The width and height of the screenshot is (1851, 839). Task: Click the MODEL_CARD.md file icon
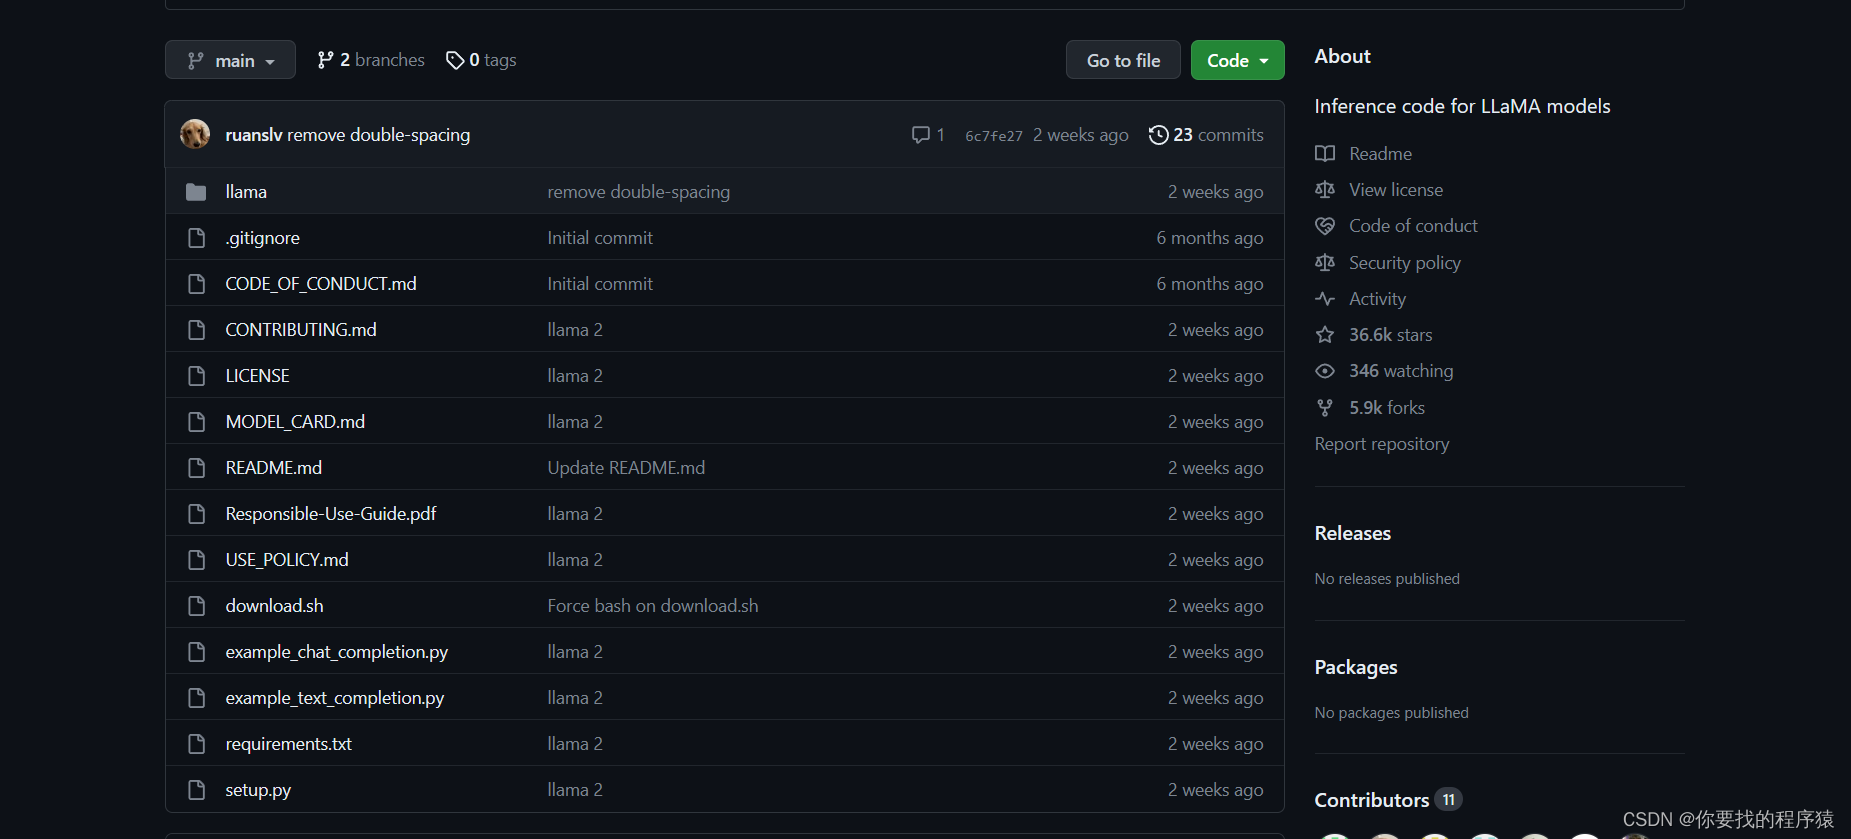[197, 421]
